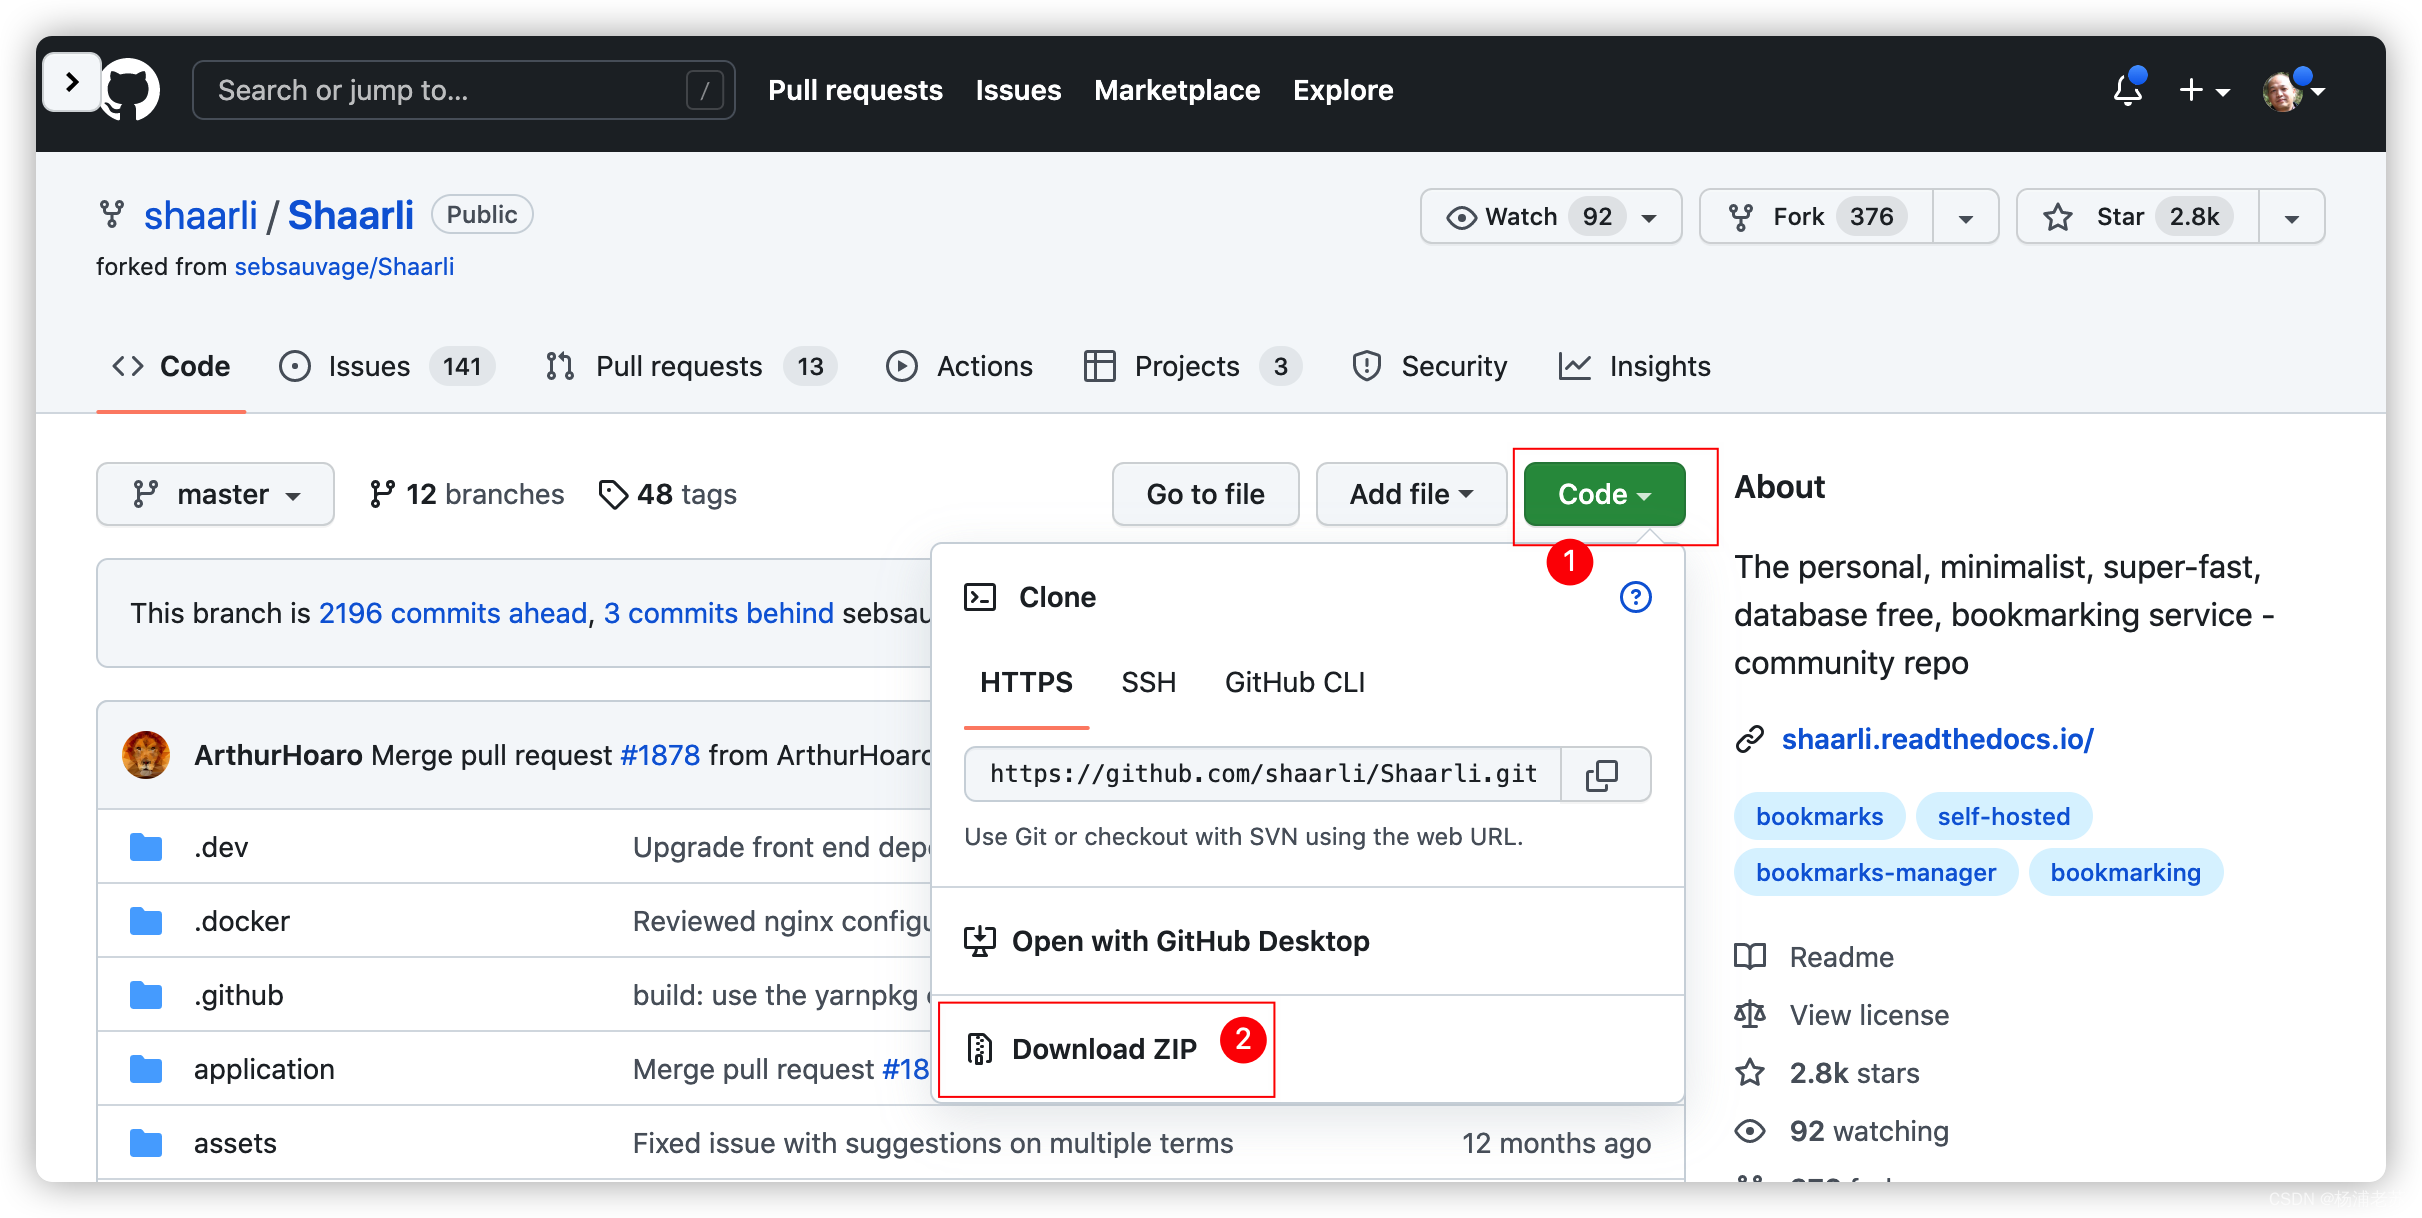The height and width of the screenshot is (1218, 2422).
Task: View the 12 branches link
Action: (x=466, y=494)
